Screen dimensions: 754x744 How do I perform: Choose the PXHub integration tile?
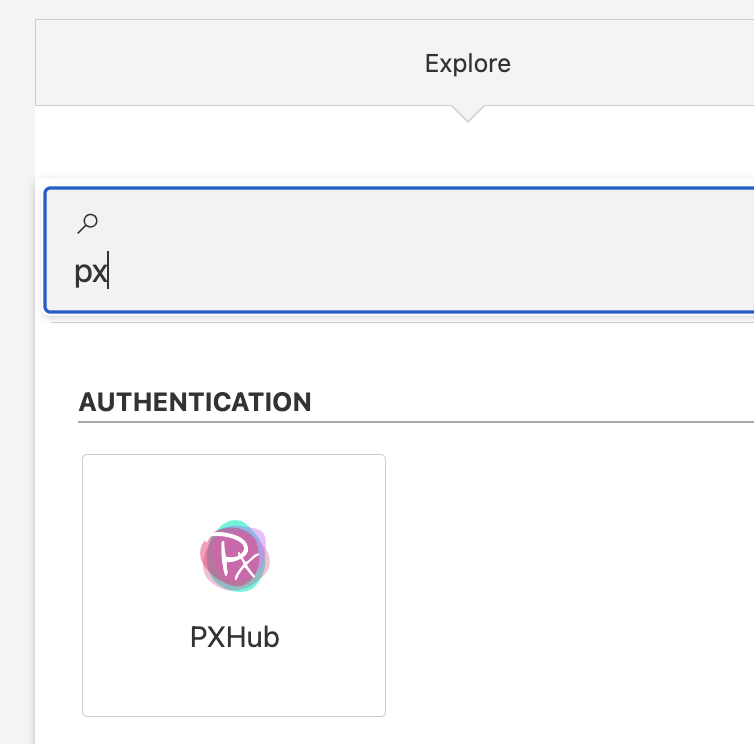234,585
